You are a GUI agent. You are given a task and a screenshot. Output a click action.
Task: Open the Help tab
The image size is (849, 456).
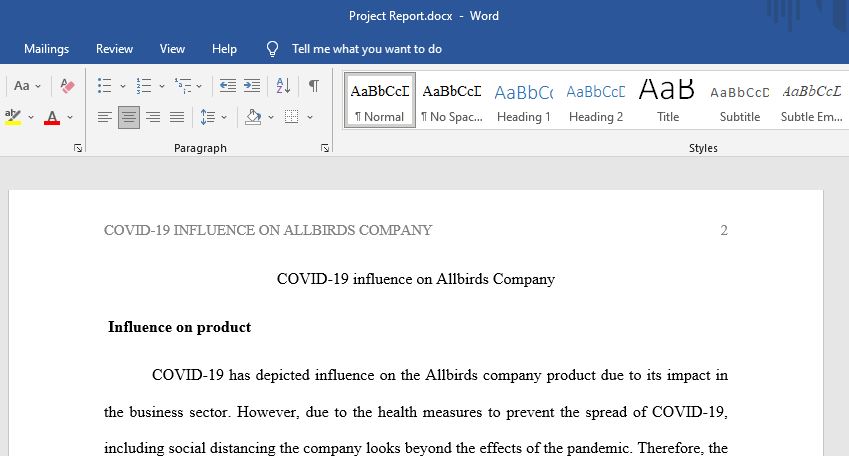click(x=224, y=49)
